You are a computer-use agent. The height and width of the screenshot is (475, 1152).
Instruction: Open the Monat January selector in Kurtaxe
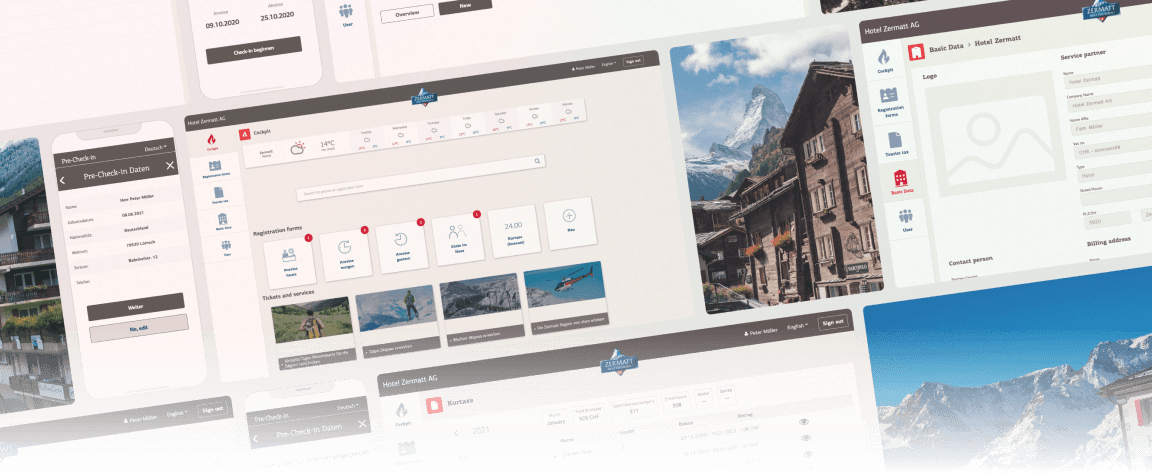[x=555, y=421]
